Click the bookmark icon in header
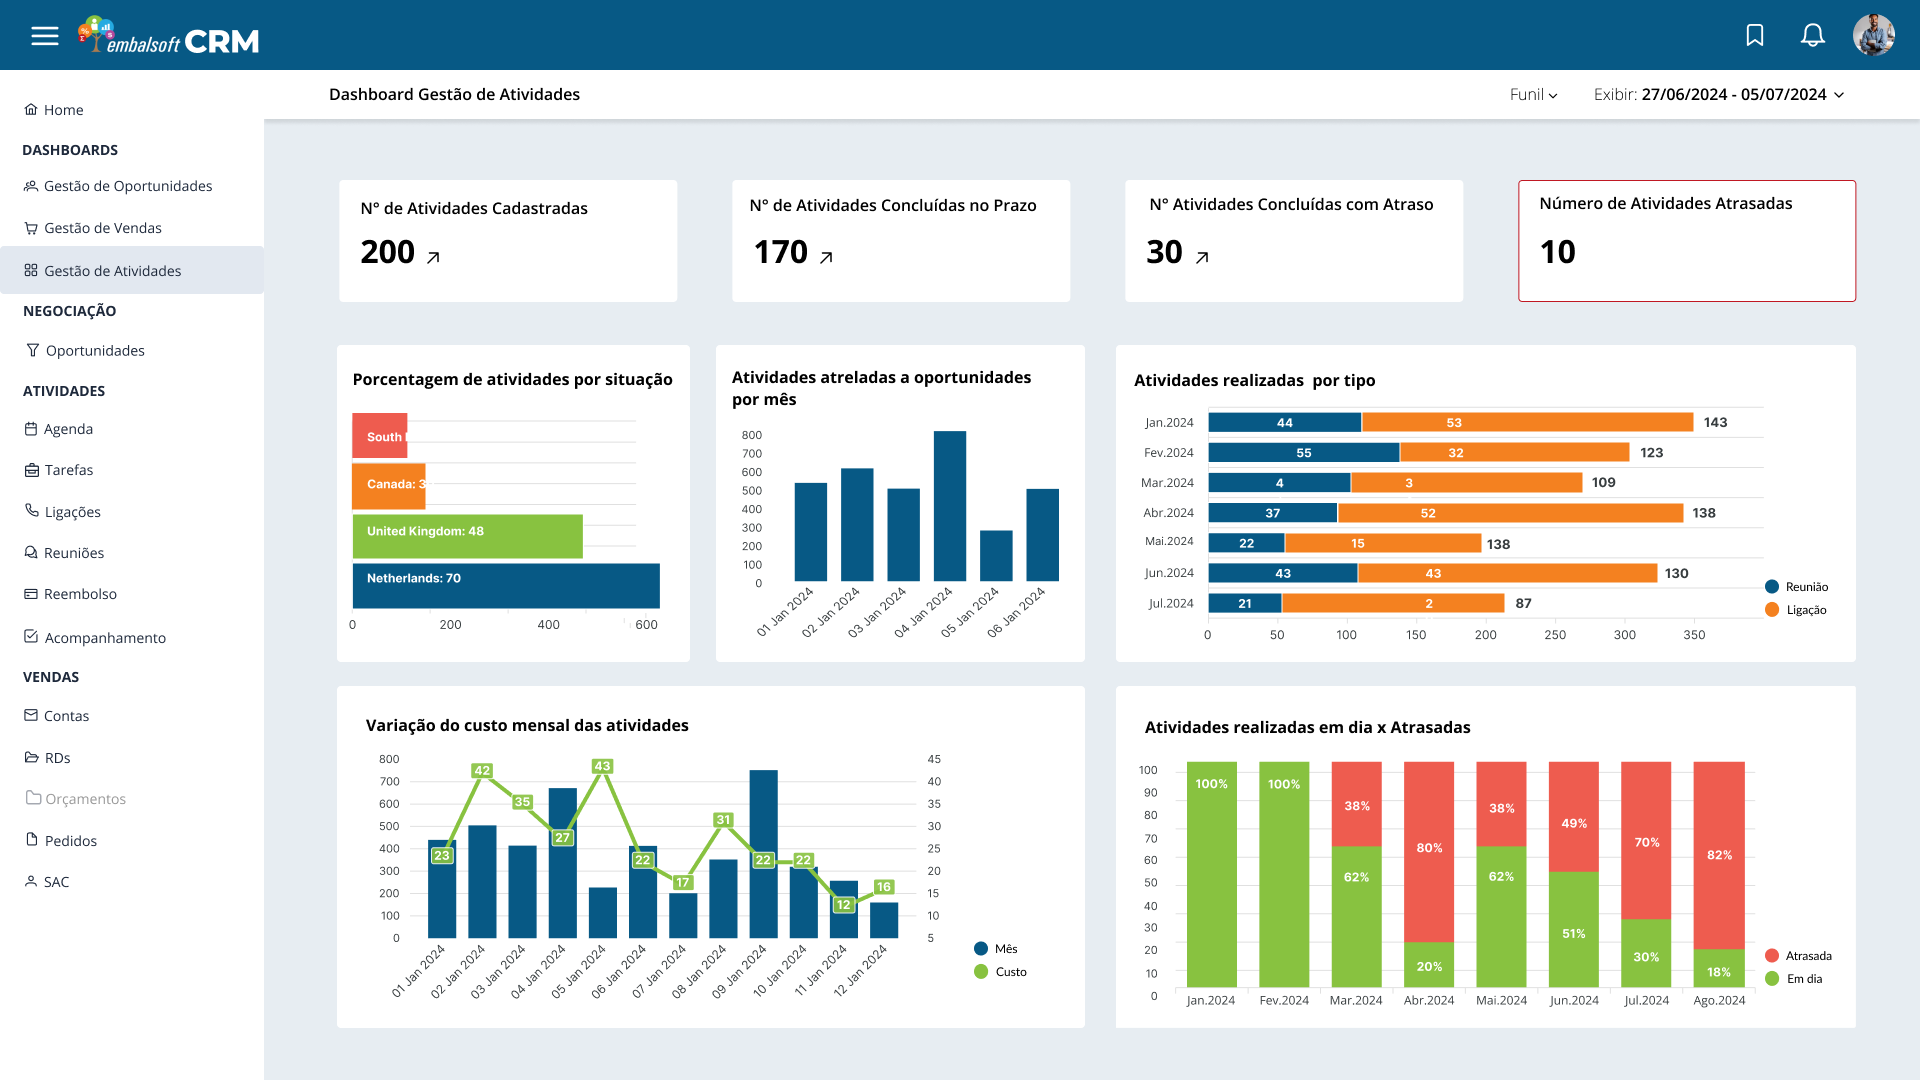1920x1080 pixels. 1755,36
